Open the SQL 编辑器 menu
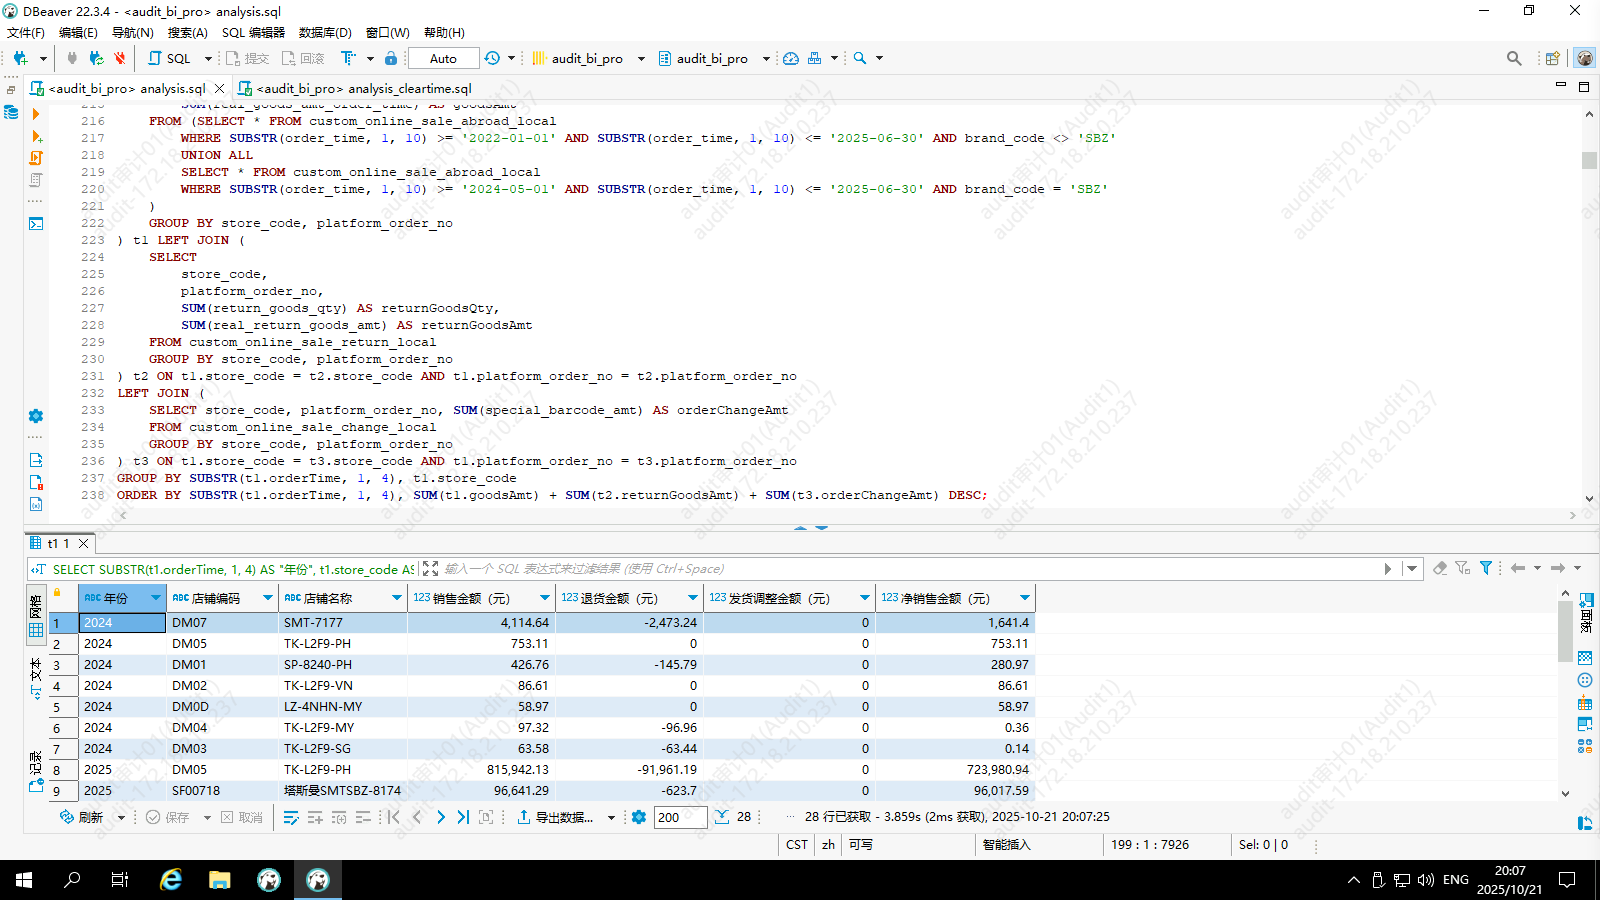 click(x=253, y=32)
